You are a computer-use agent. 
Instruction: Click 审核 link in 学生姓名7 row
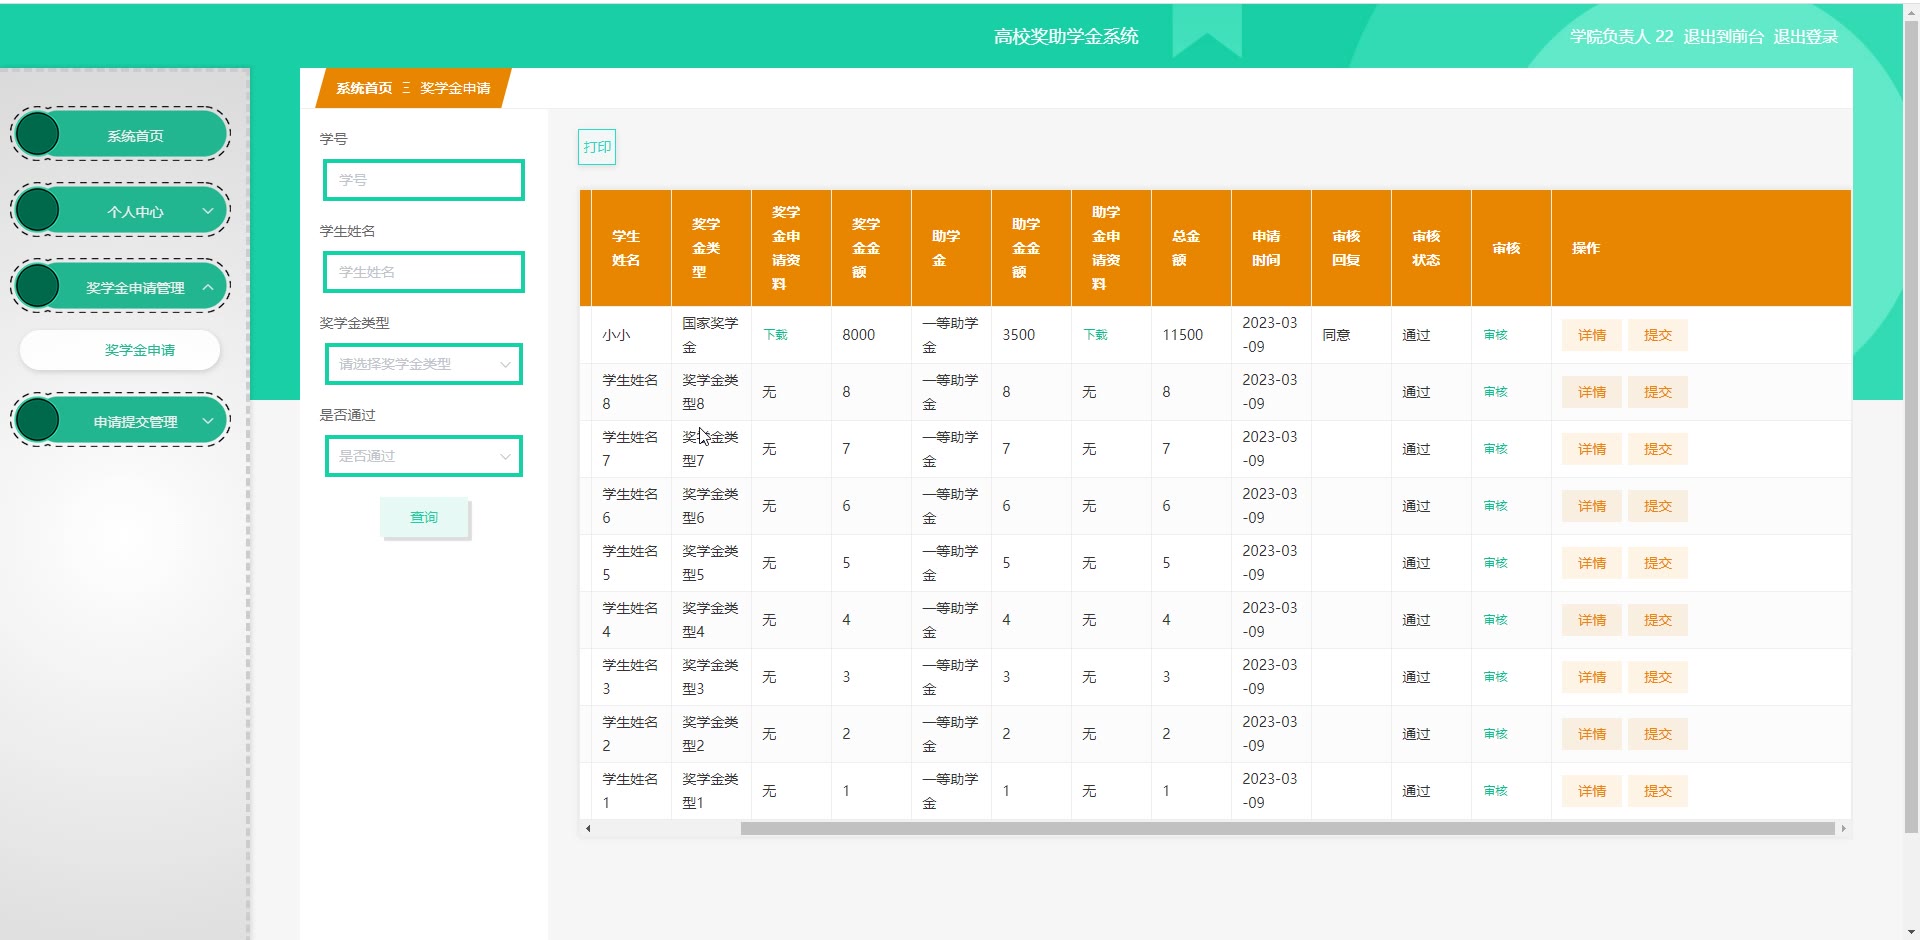(x=1495, y=449)
